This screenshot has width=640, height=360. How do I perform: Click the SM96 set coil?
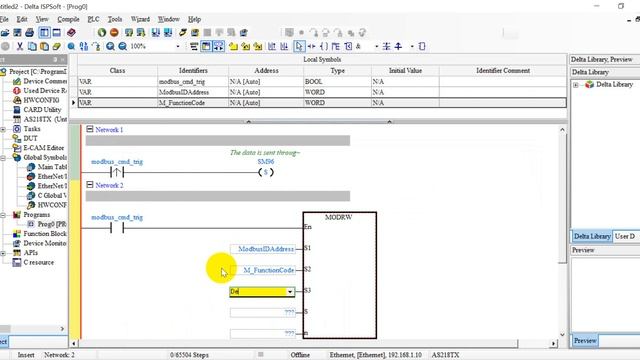tap(266, 172)
